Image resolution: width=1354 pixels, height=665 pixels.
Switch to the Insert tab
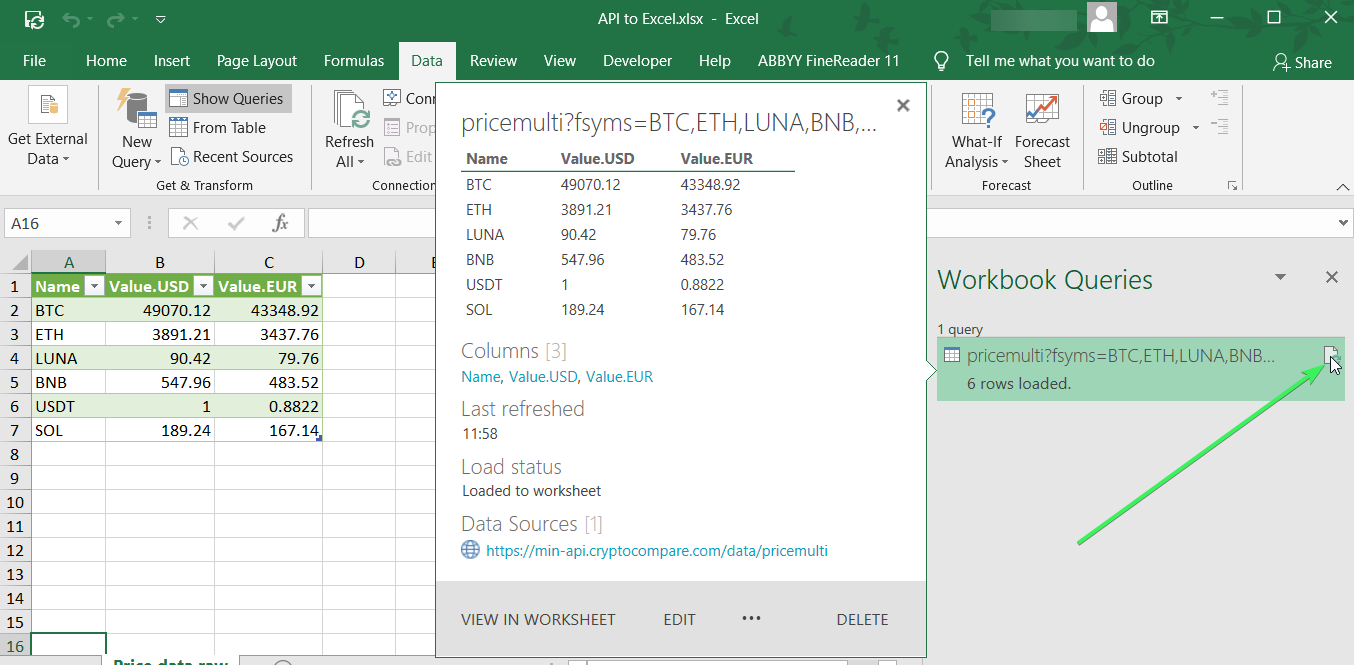(x=172, y=61)
